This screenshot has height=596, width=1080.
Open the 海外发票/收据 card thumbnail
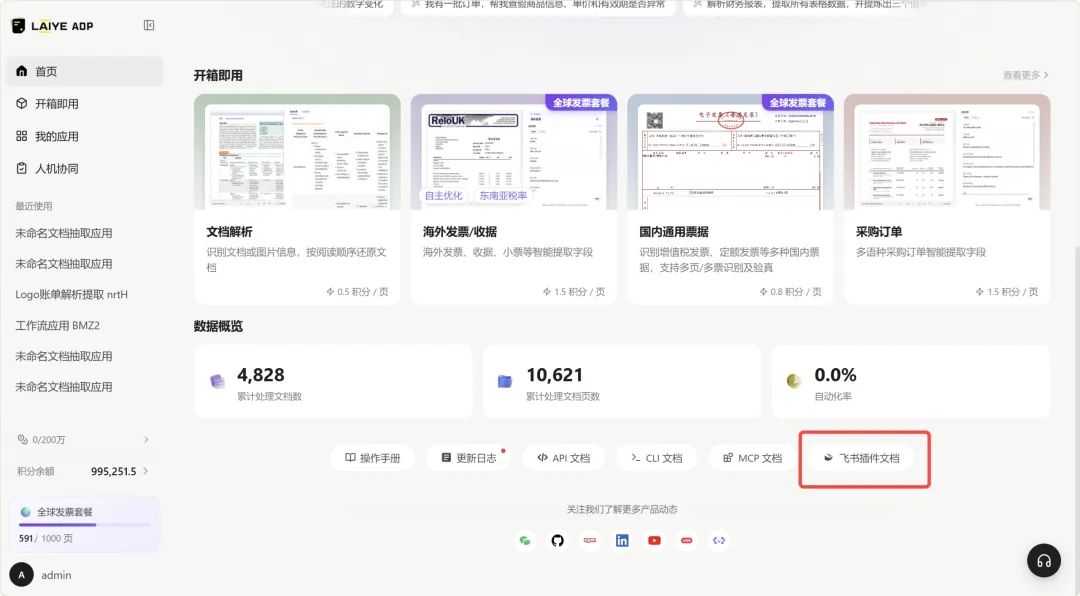[x=514, y=152]
